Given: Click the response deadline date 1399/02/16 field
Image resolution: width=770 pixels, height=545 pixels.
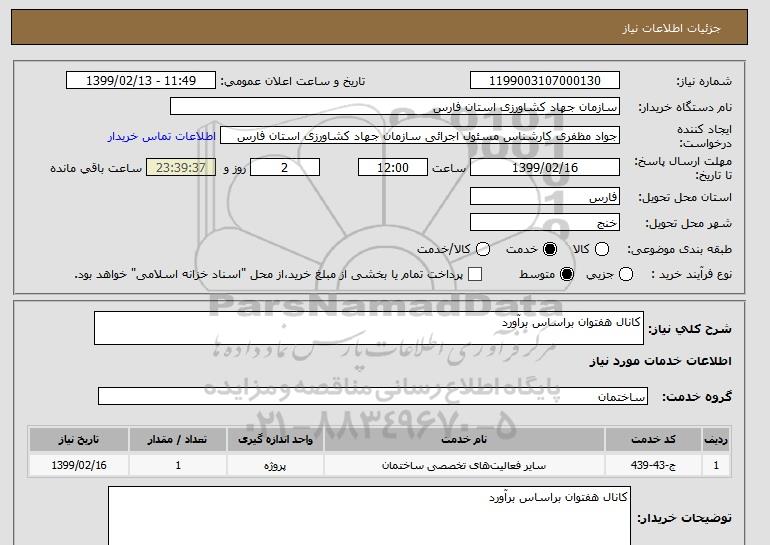Looking at the screenshot, I should coord(545,167).
